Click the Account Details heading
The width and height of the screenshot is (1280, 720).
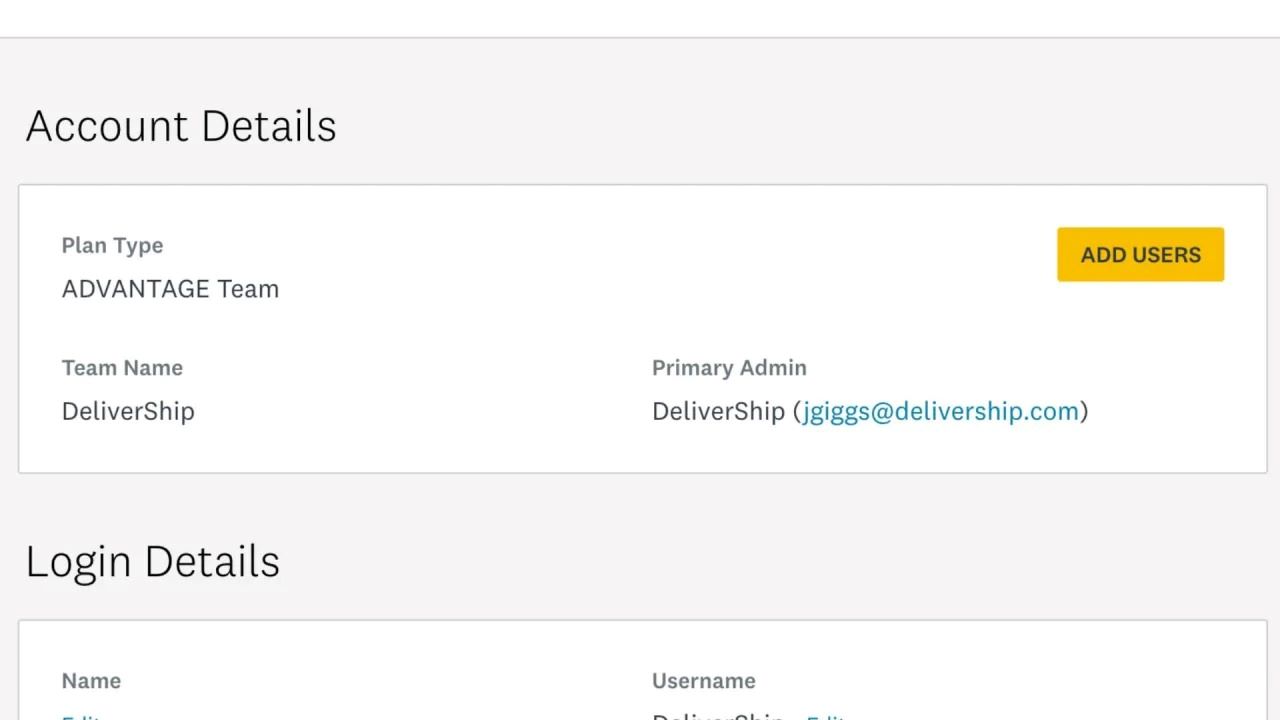(x=181, y=127)
